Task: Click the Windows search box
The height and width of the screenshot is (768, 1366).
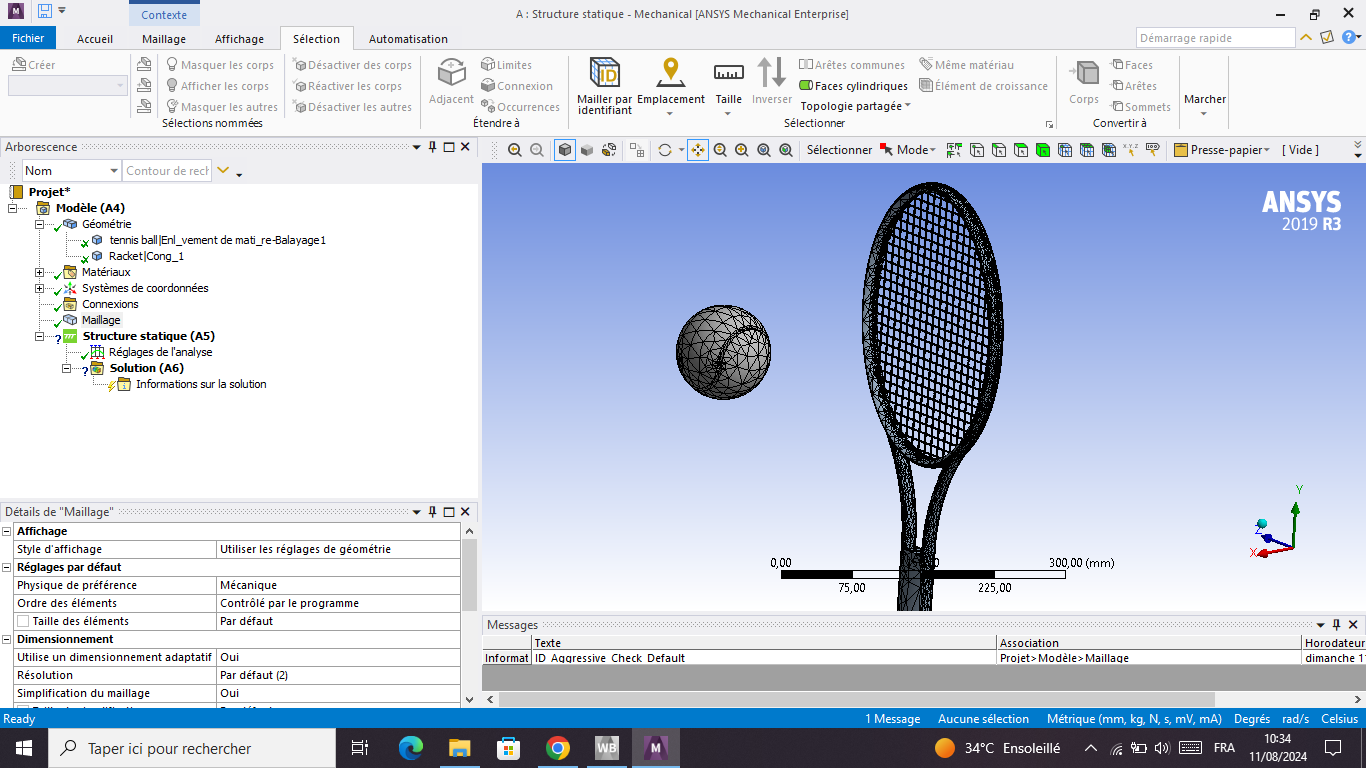Action: click(191, 748)
